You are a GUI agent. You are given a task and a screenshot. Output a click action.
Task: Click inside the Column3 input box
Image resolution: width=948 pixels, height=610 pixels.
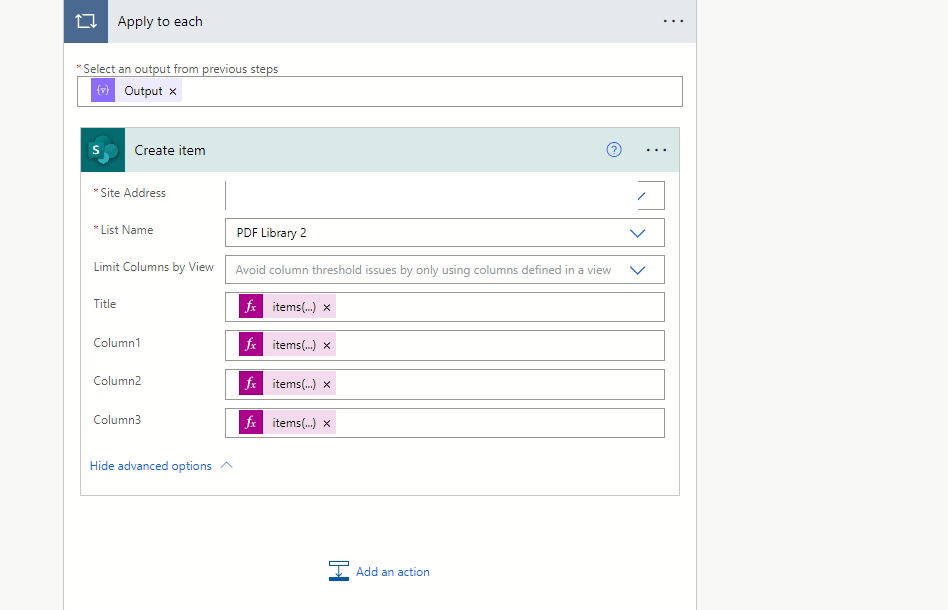[x=444, y=423]
